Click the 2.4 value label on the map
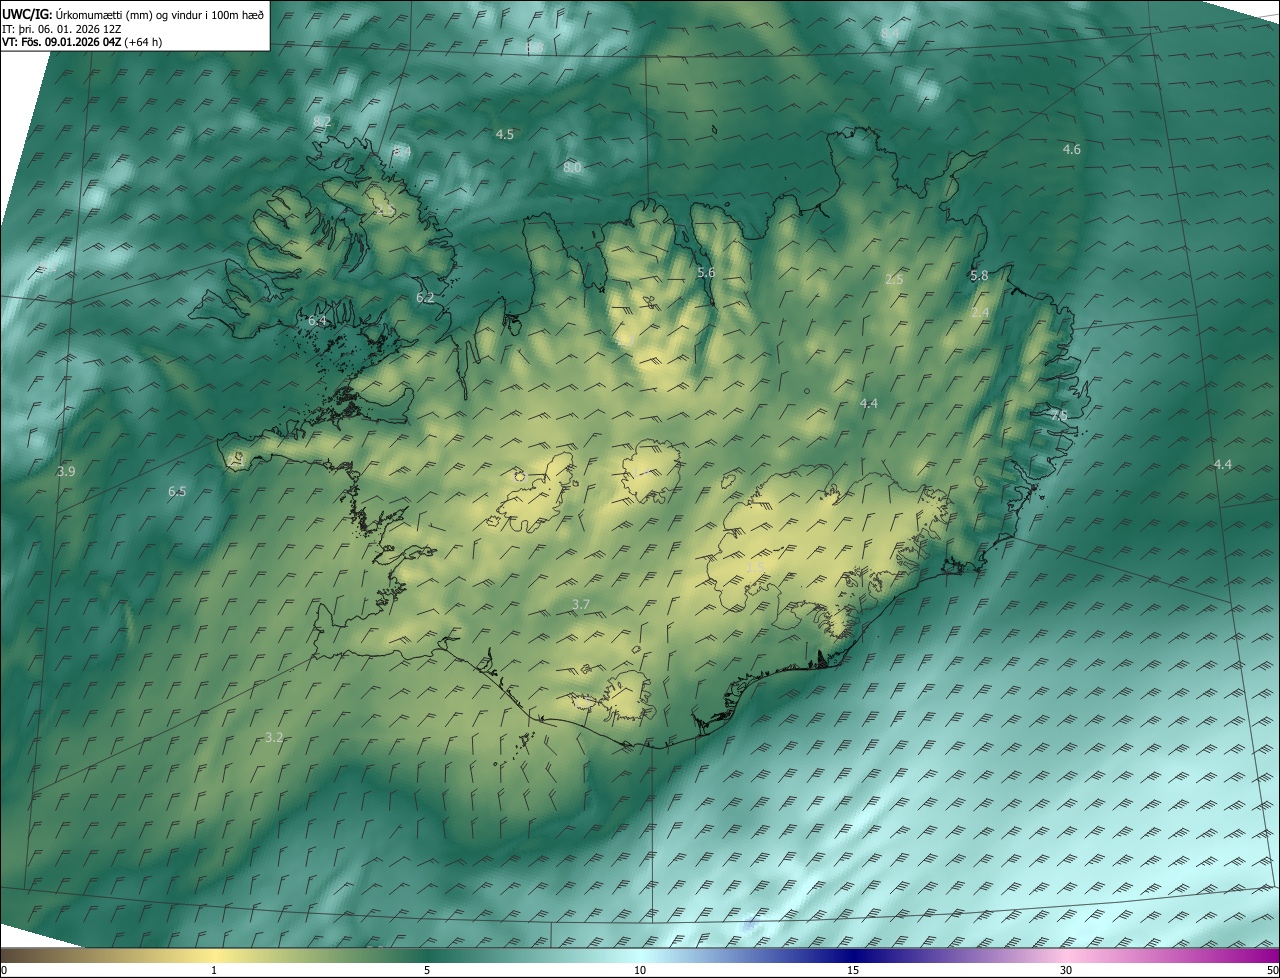 coord(980,313)
